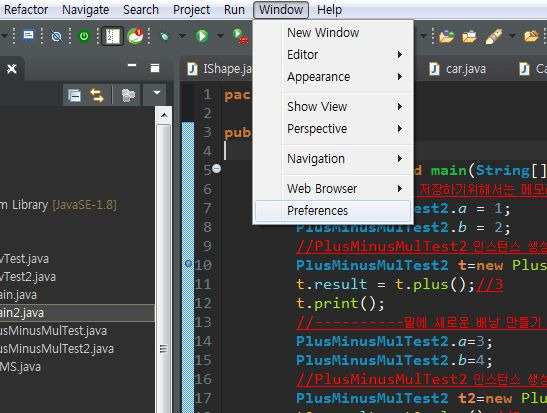
Task: Click Collapse All in Package Explorer
Action: pyautogui.click(x=74, y=95)
